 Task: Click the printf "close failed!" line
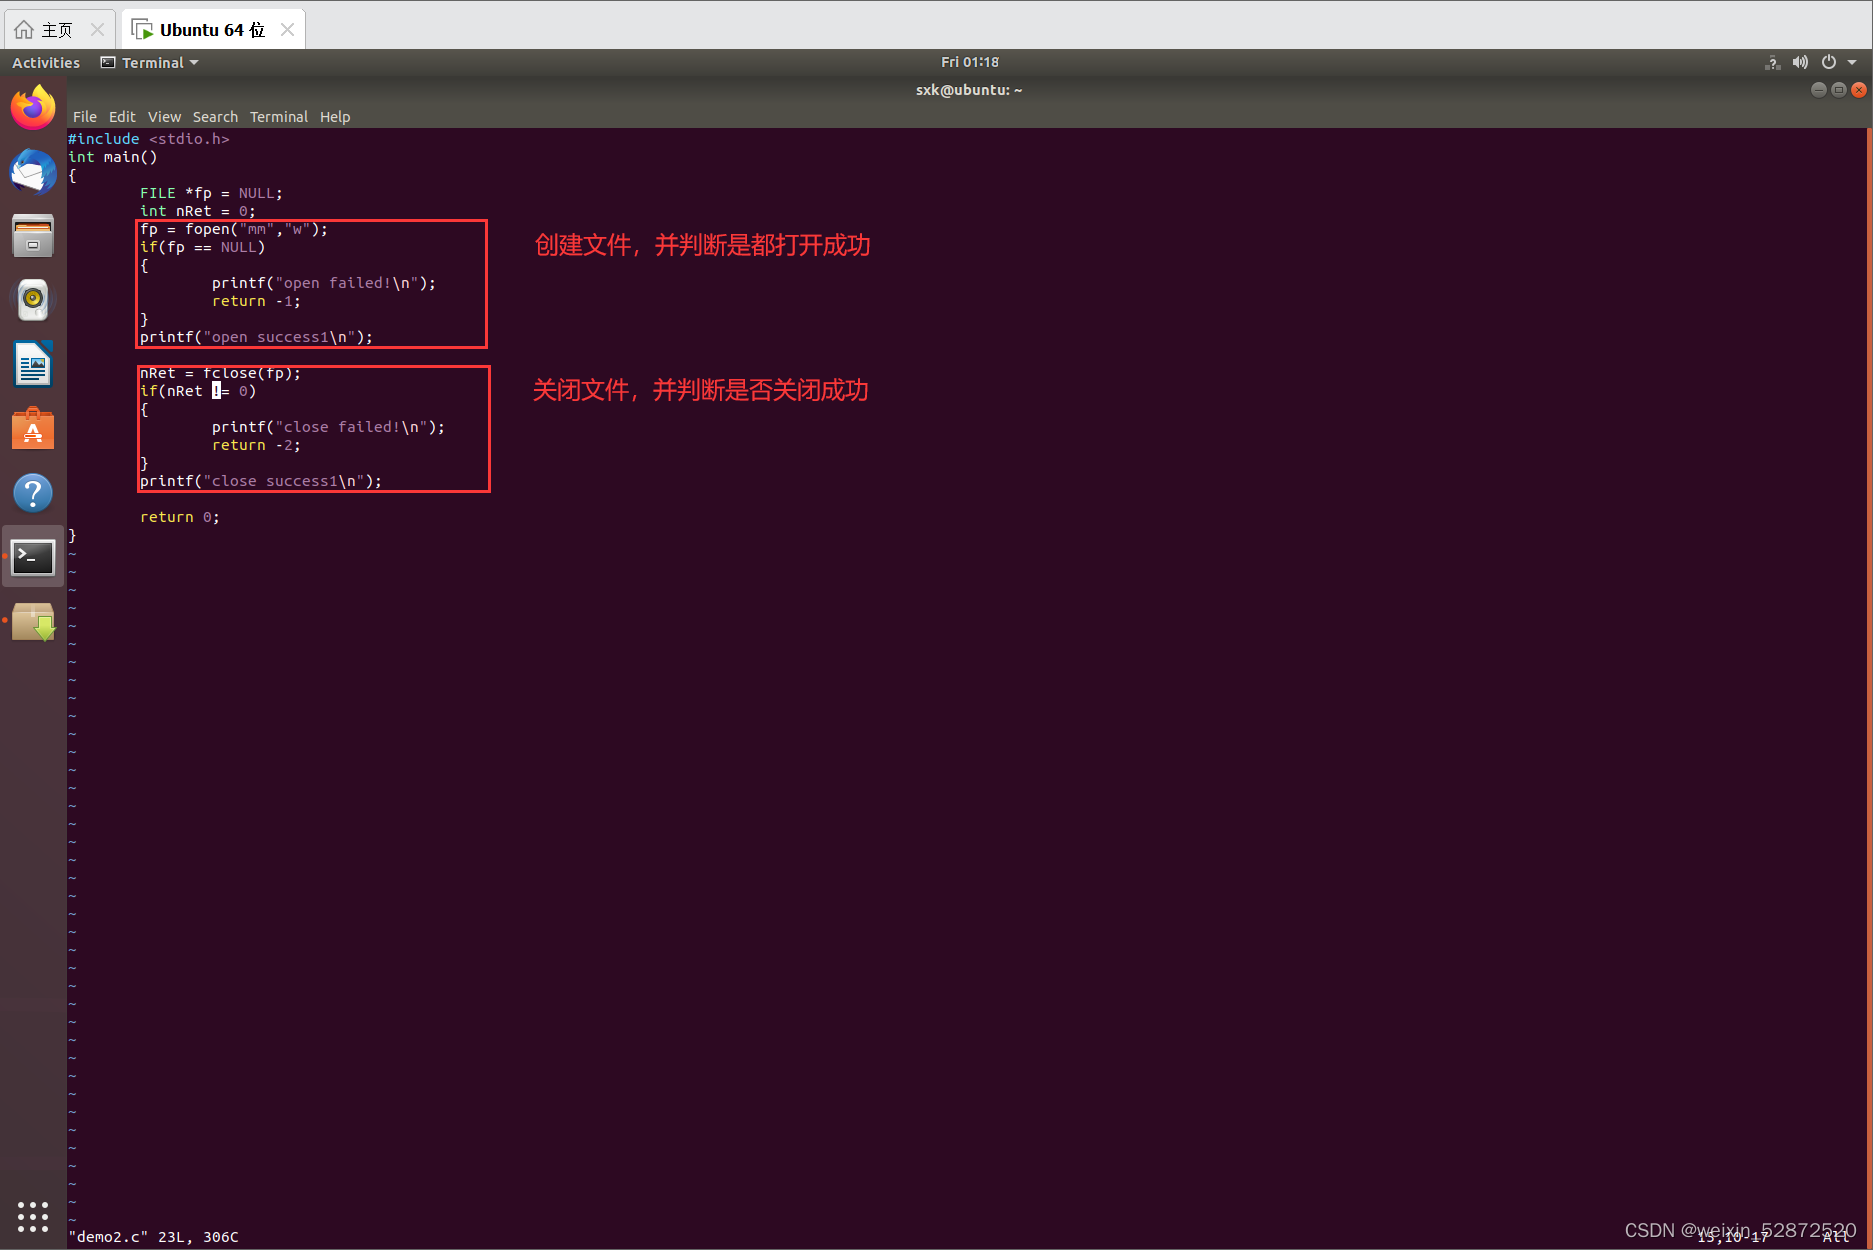tap(328, 427)
